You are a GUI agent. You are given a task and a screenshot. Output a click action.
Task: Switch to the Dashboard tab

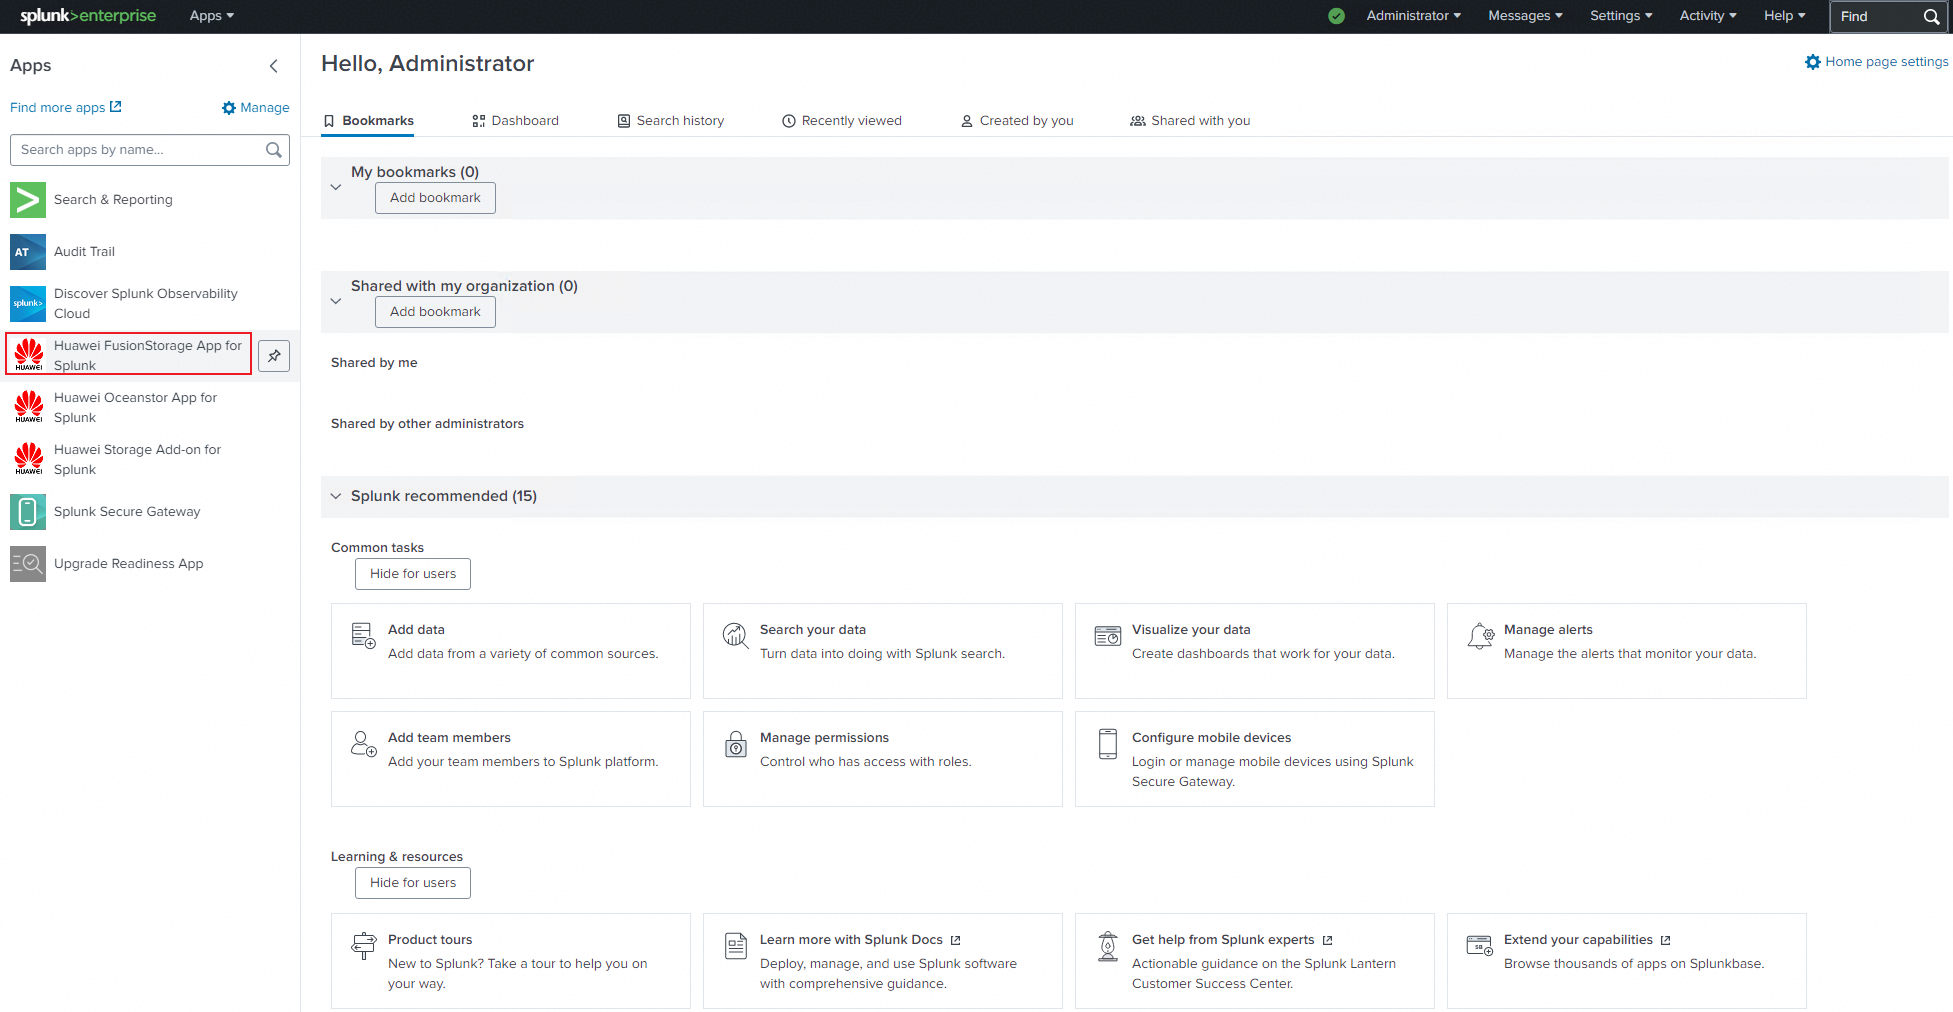click(x=515, y=121)
